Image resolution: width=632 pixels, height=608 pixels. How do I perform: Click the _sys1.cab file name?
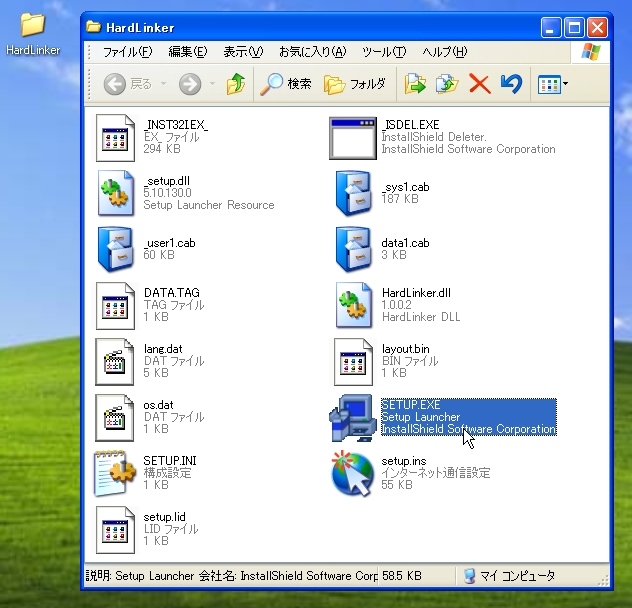(x=405, y=187)
